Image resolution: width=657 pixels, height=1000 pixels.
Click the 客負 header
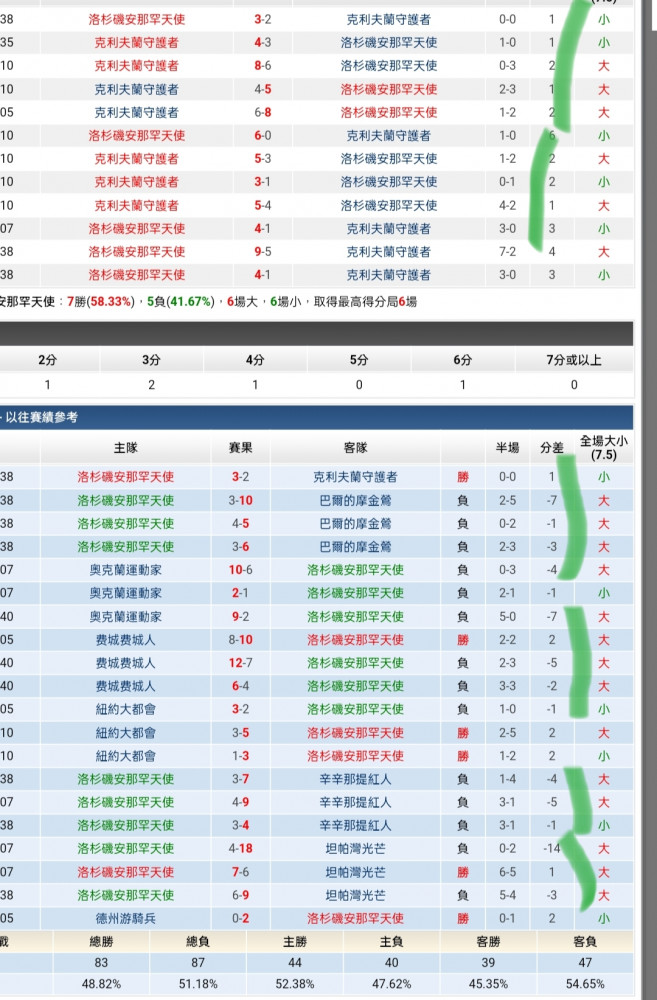click(x=585, y=941)
